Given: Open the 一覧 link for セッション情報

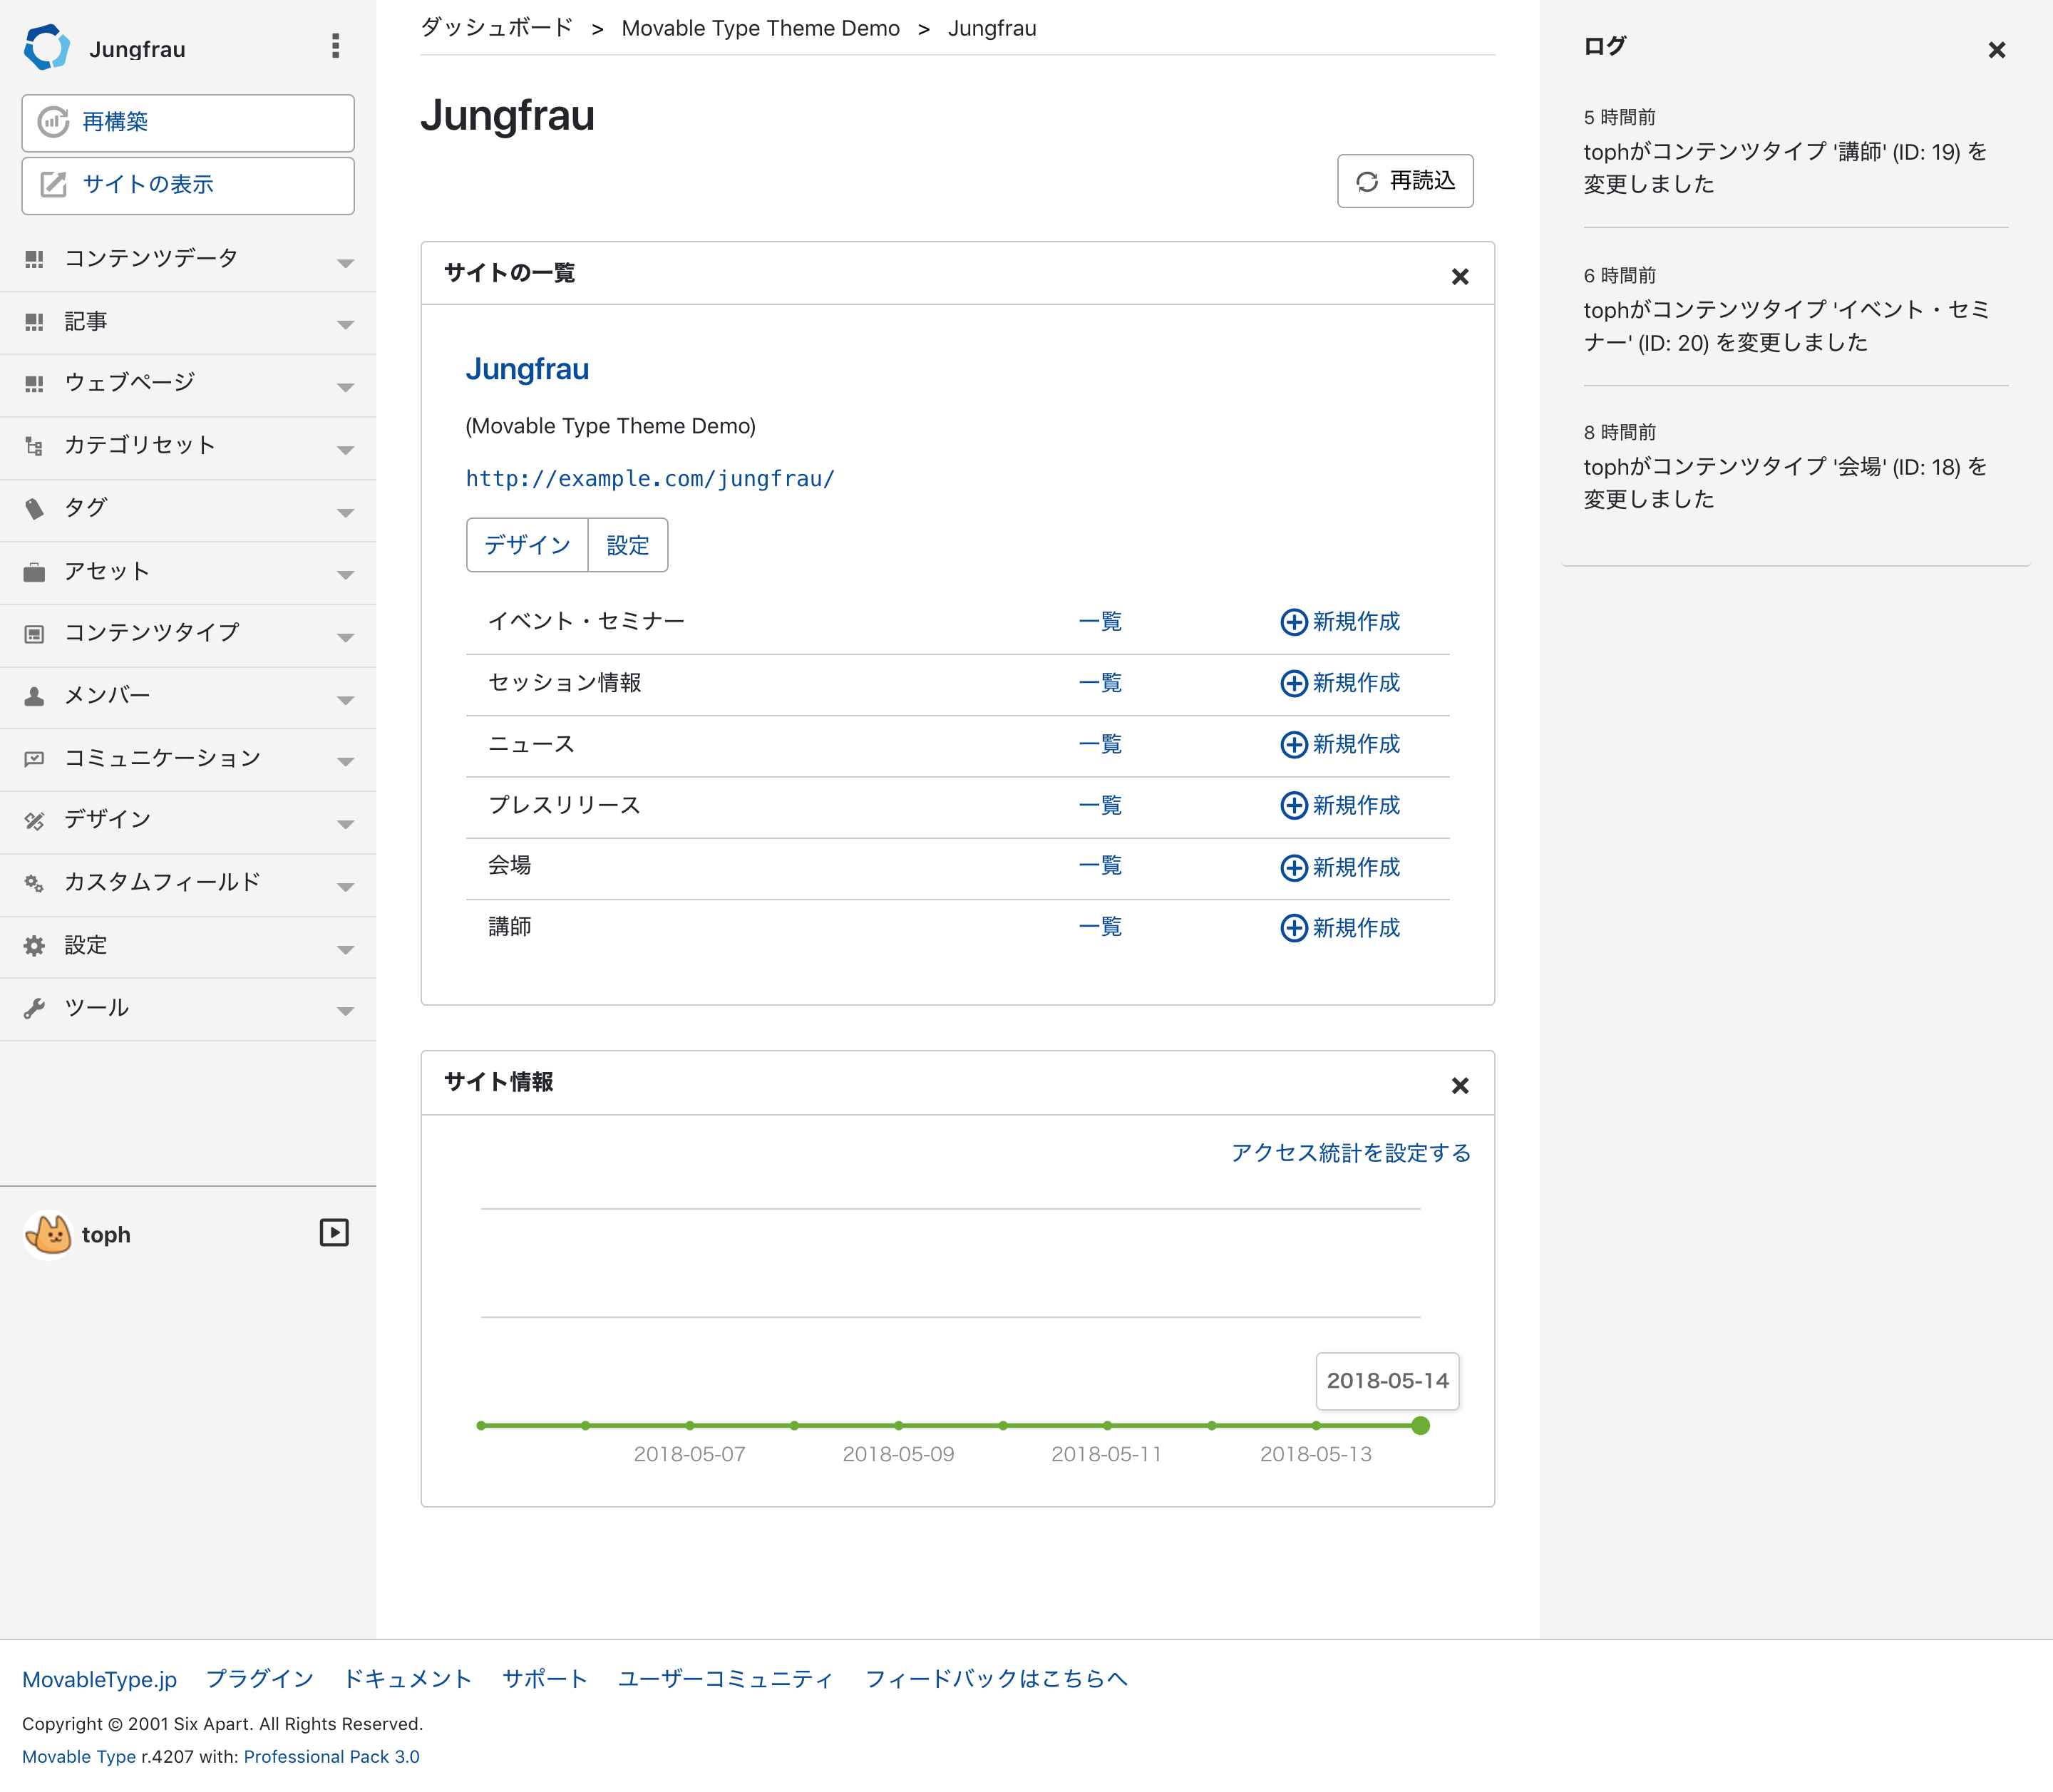Looking at the screenshot, I should point(1099,683).
